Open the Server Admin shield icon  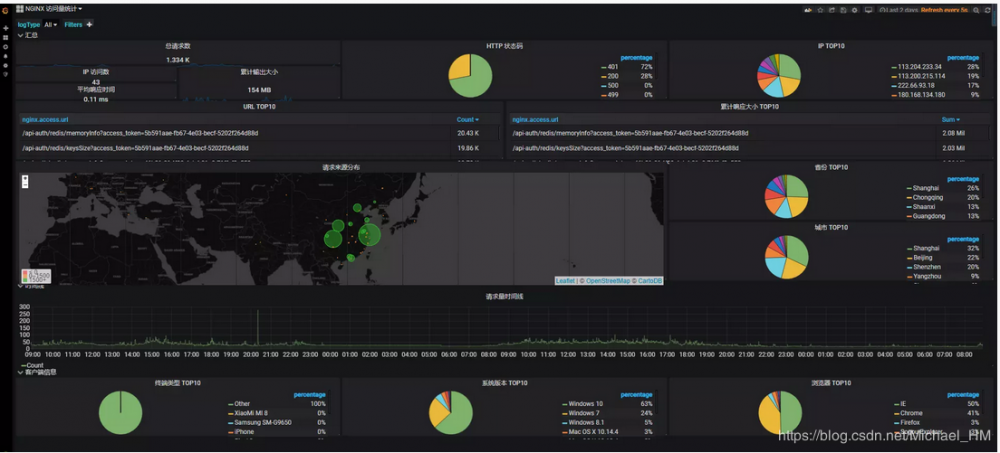click(x=6, y=74)
